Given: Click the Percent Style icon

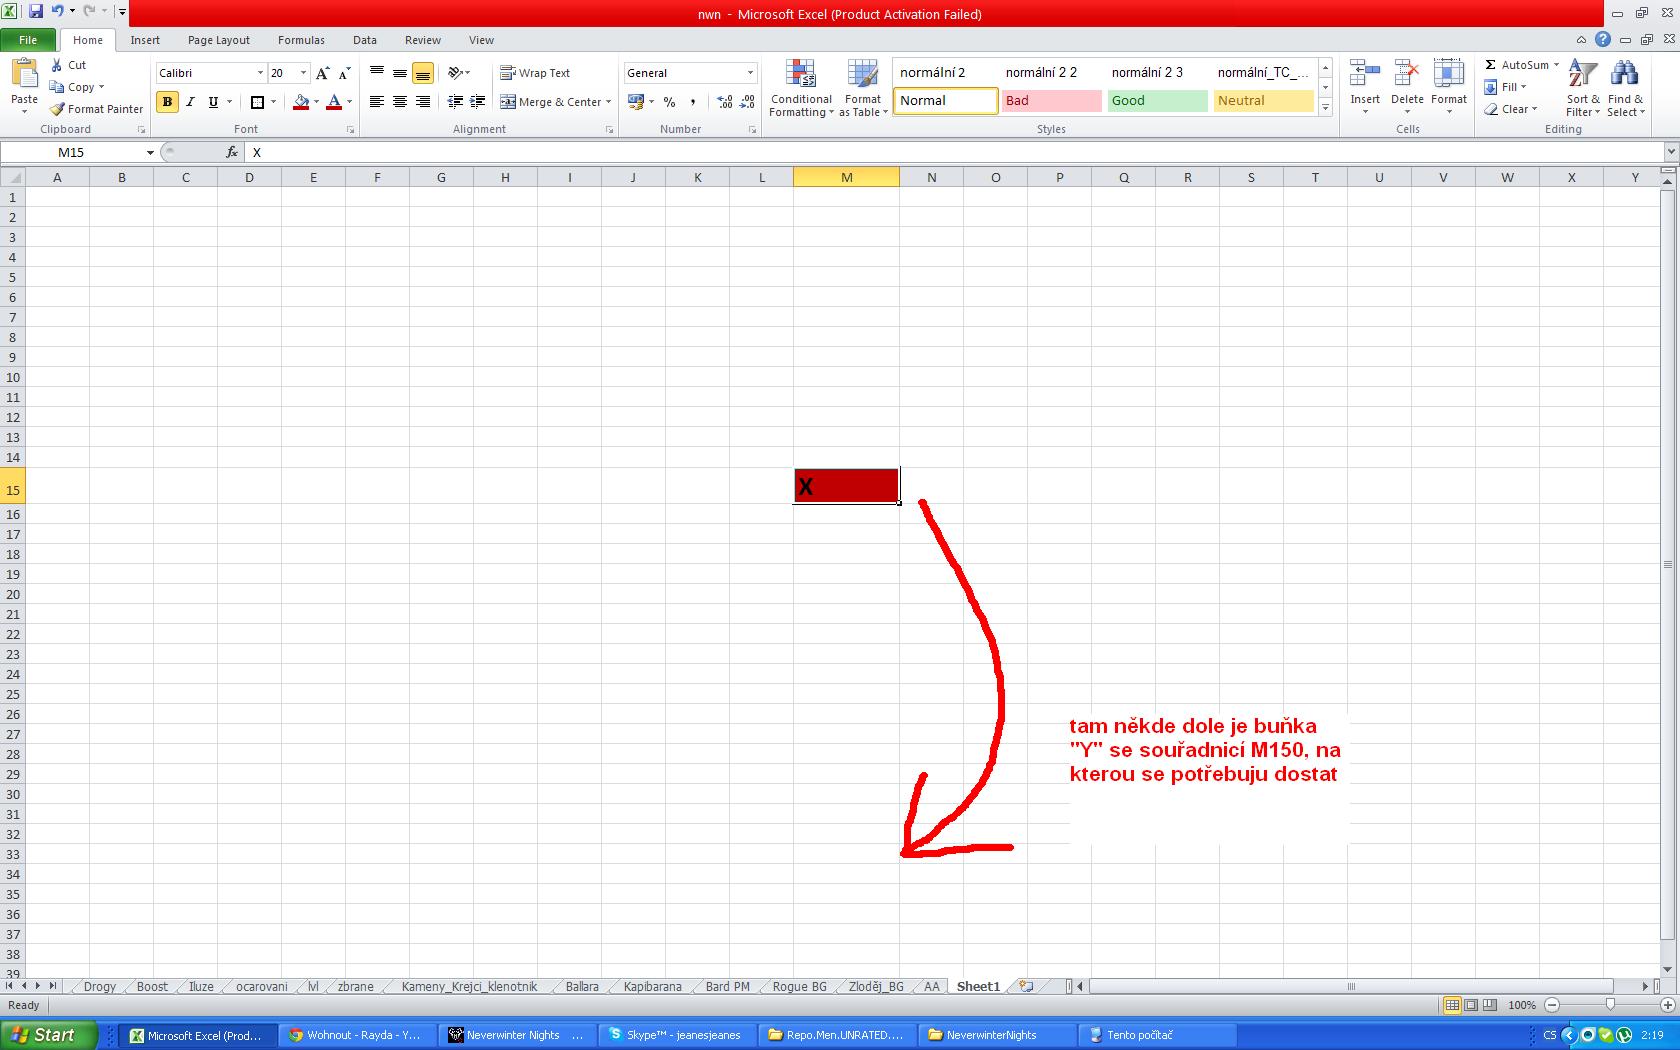Looking at the screenshot, I should click(669, 102).
